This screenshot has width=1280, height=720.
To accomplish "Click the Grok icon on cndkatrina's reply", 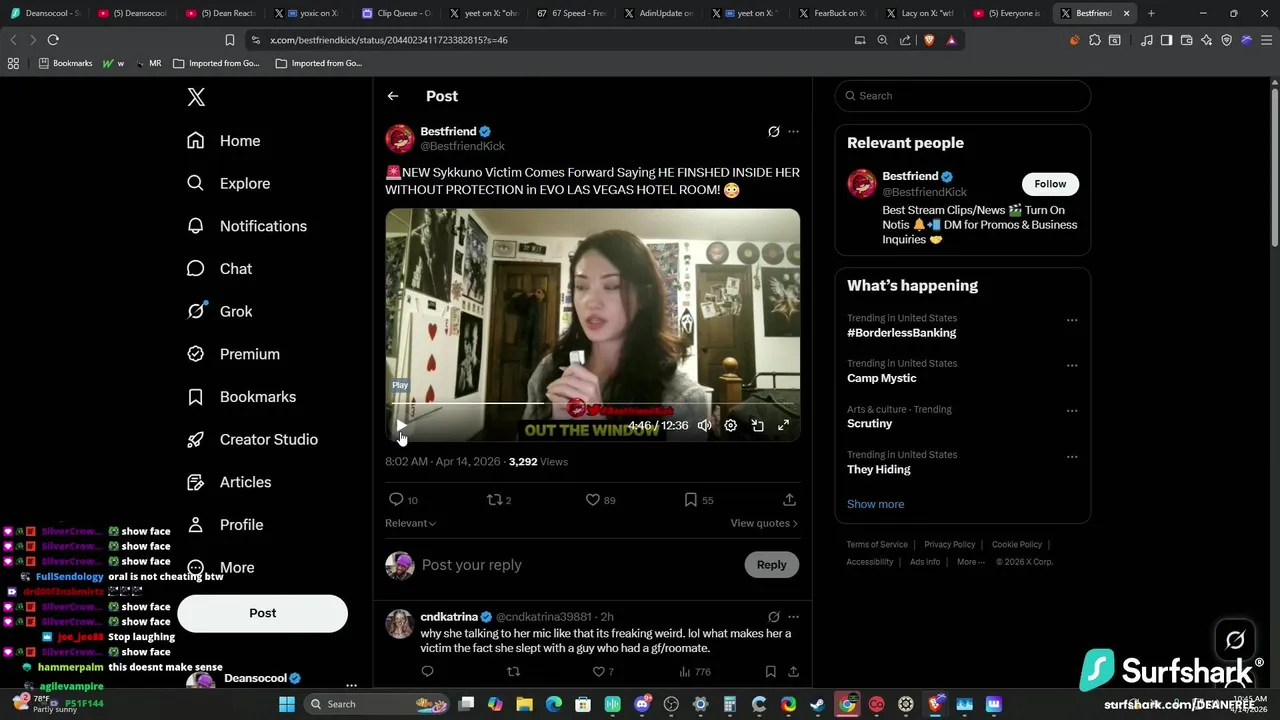I will point(773,617).
